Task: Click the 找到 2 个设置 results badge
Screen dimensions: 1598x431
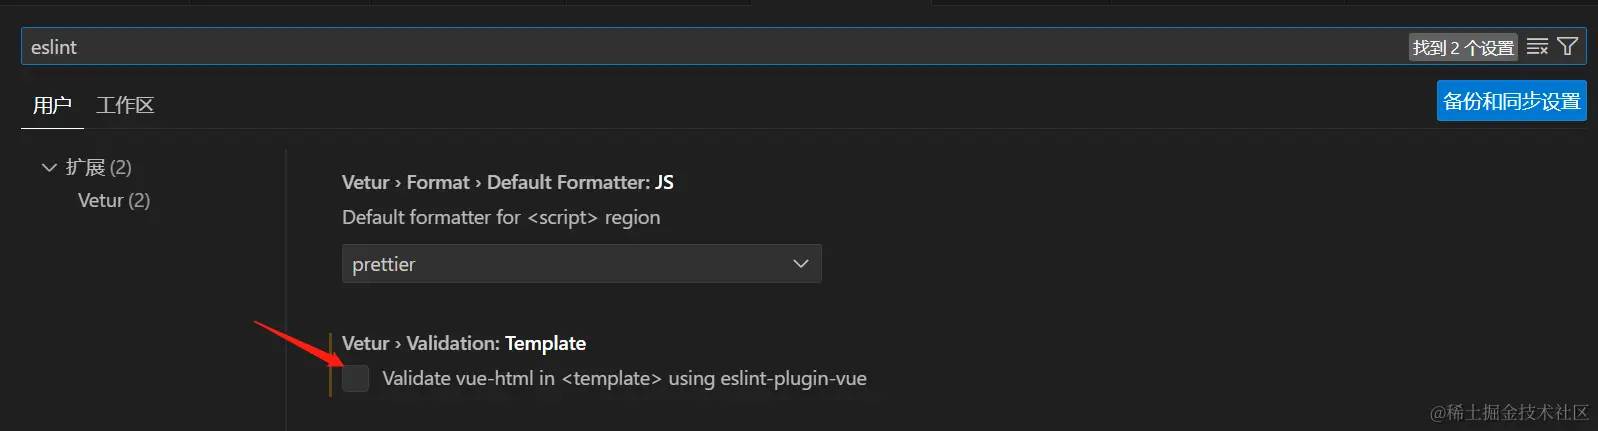Action: tap(1463, 47)
